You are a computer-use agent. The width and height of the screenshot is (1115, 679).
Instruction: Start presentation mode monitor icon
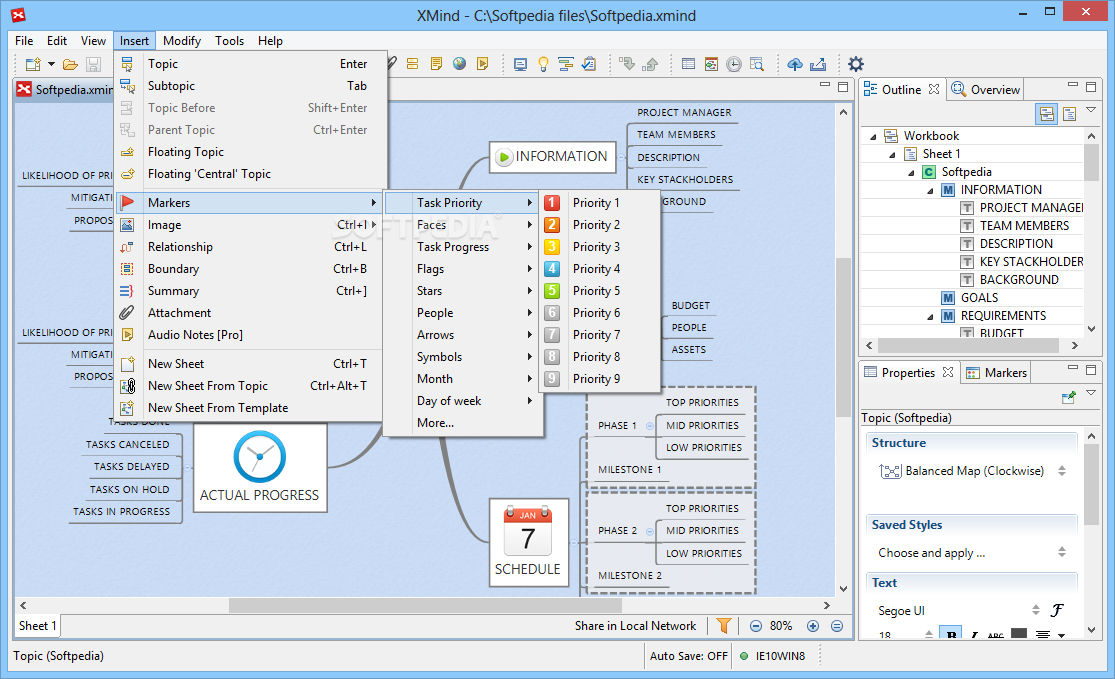coord(521,65)
